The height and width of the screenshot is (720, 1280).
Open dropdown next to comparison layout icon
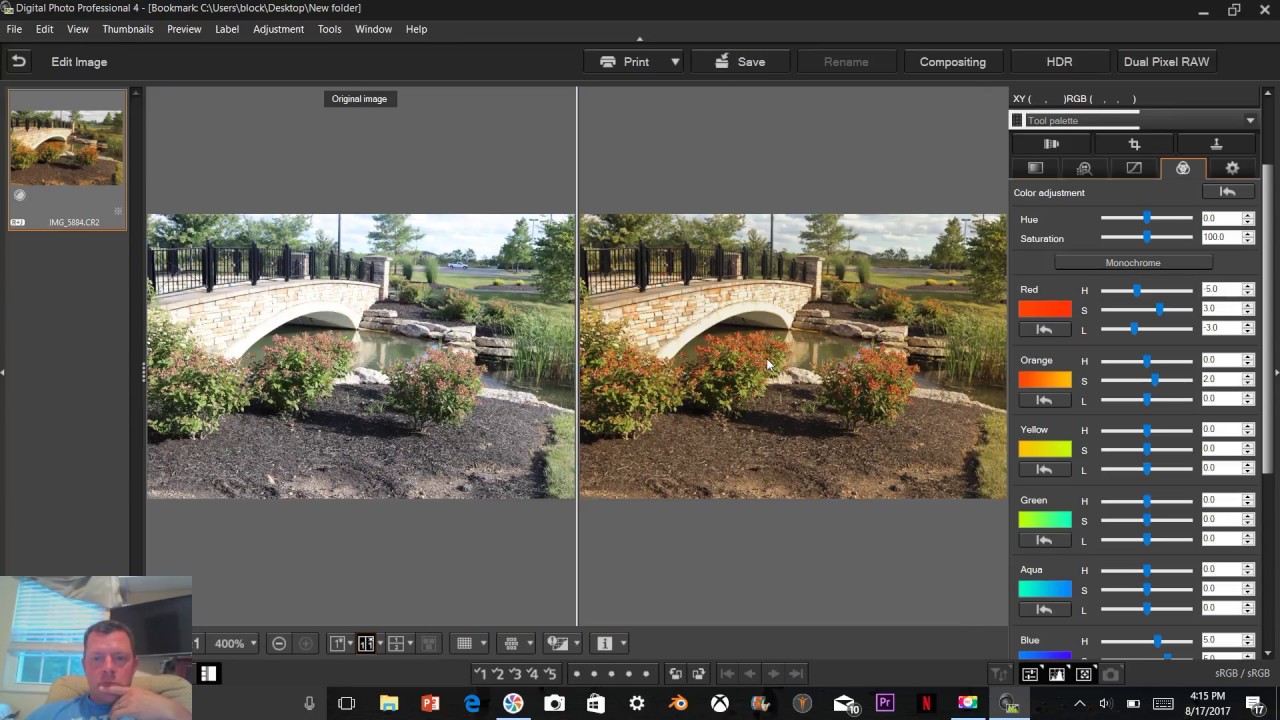(x=380, y=643)
